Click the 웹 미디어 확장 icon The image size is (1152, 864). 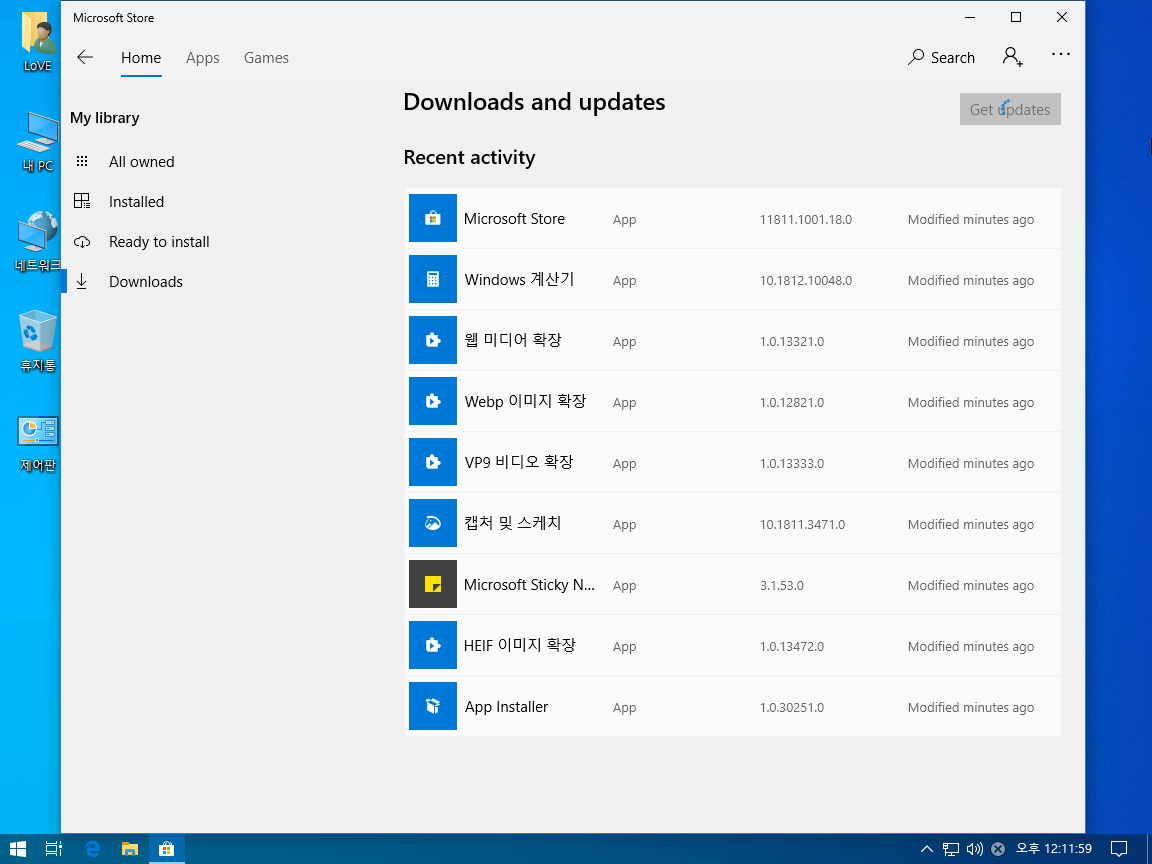coord(433,340)
